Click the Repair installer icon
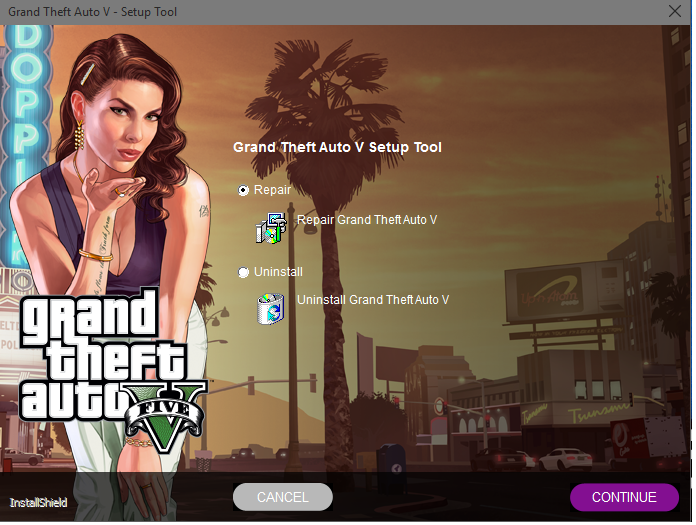 271,229
